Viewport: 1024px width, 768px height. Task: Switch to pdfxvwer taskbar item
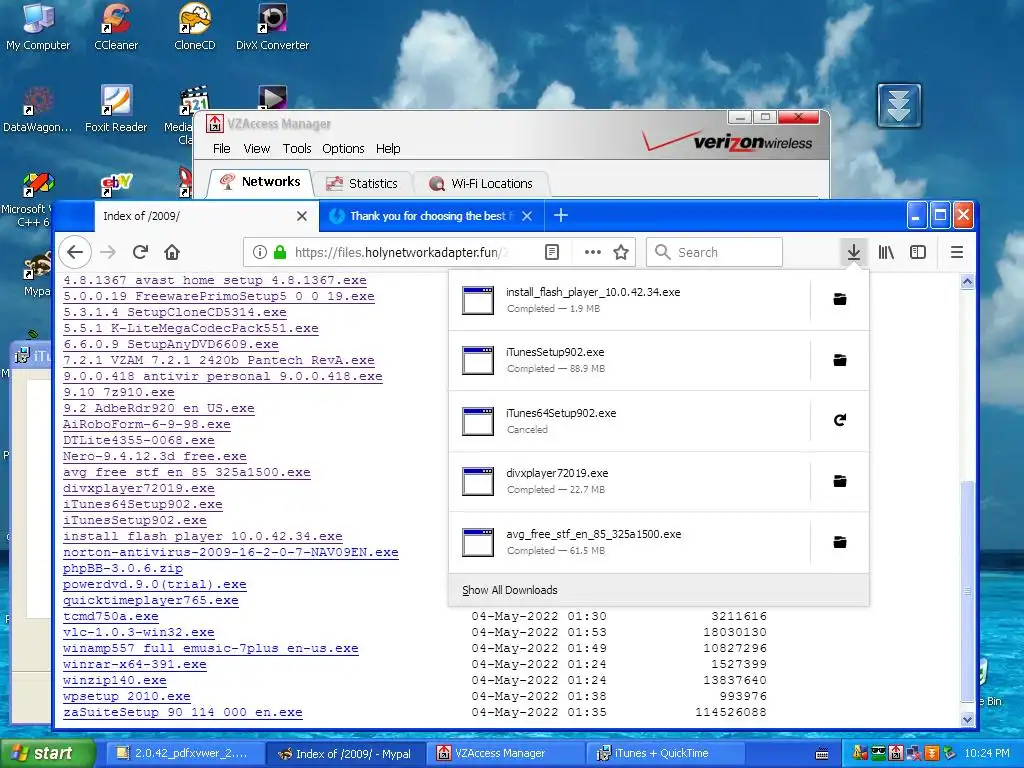coord(185,754)
